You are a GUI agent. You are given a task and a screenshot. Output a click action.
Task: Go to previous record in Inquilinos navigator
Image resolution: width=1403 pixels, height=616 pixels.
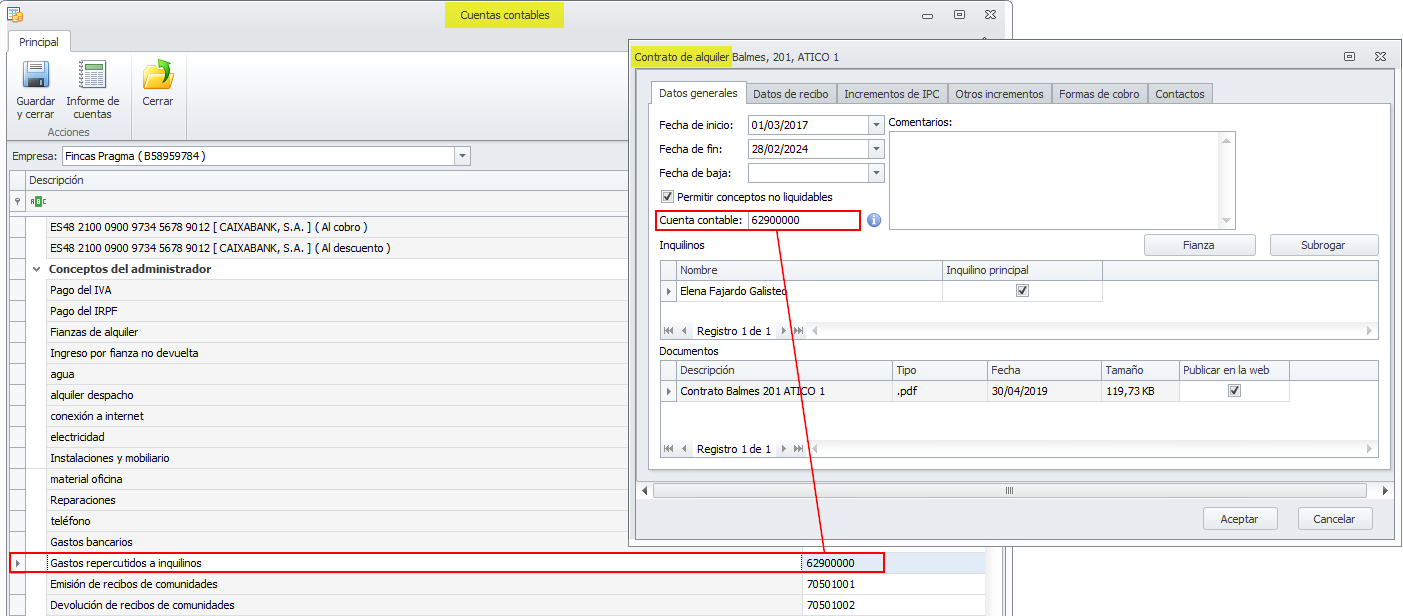pyautogui.click(x=684, y=330)
